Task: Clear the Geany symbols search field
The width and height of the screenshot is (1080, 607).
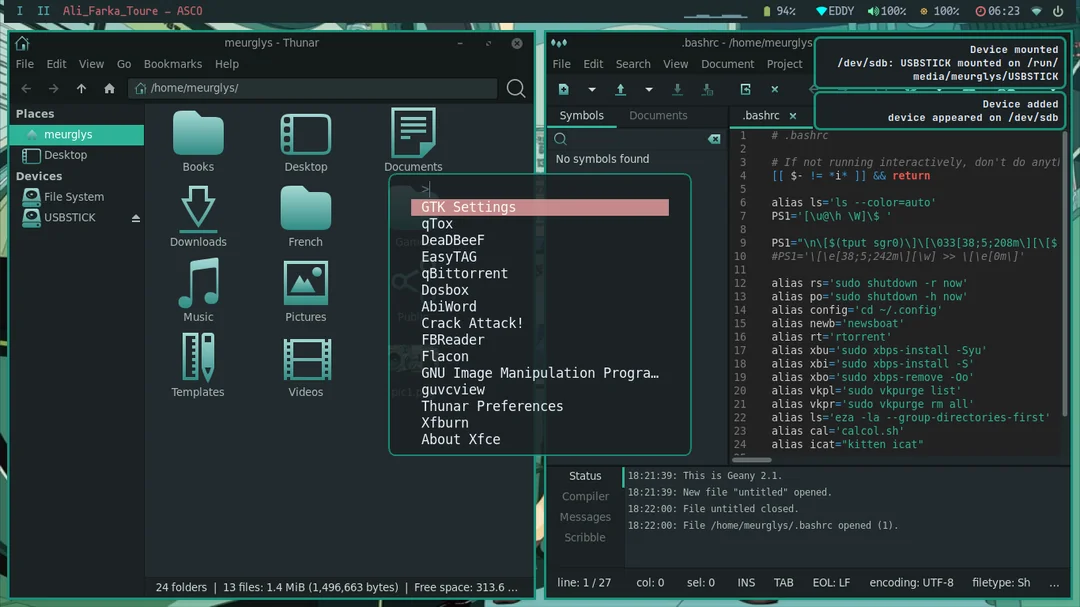Action: pyautogui.click(x=714, y=139)
